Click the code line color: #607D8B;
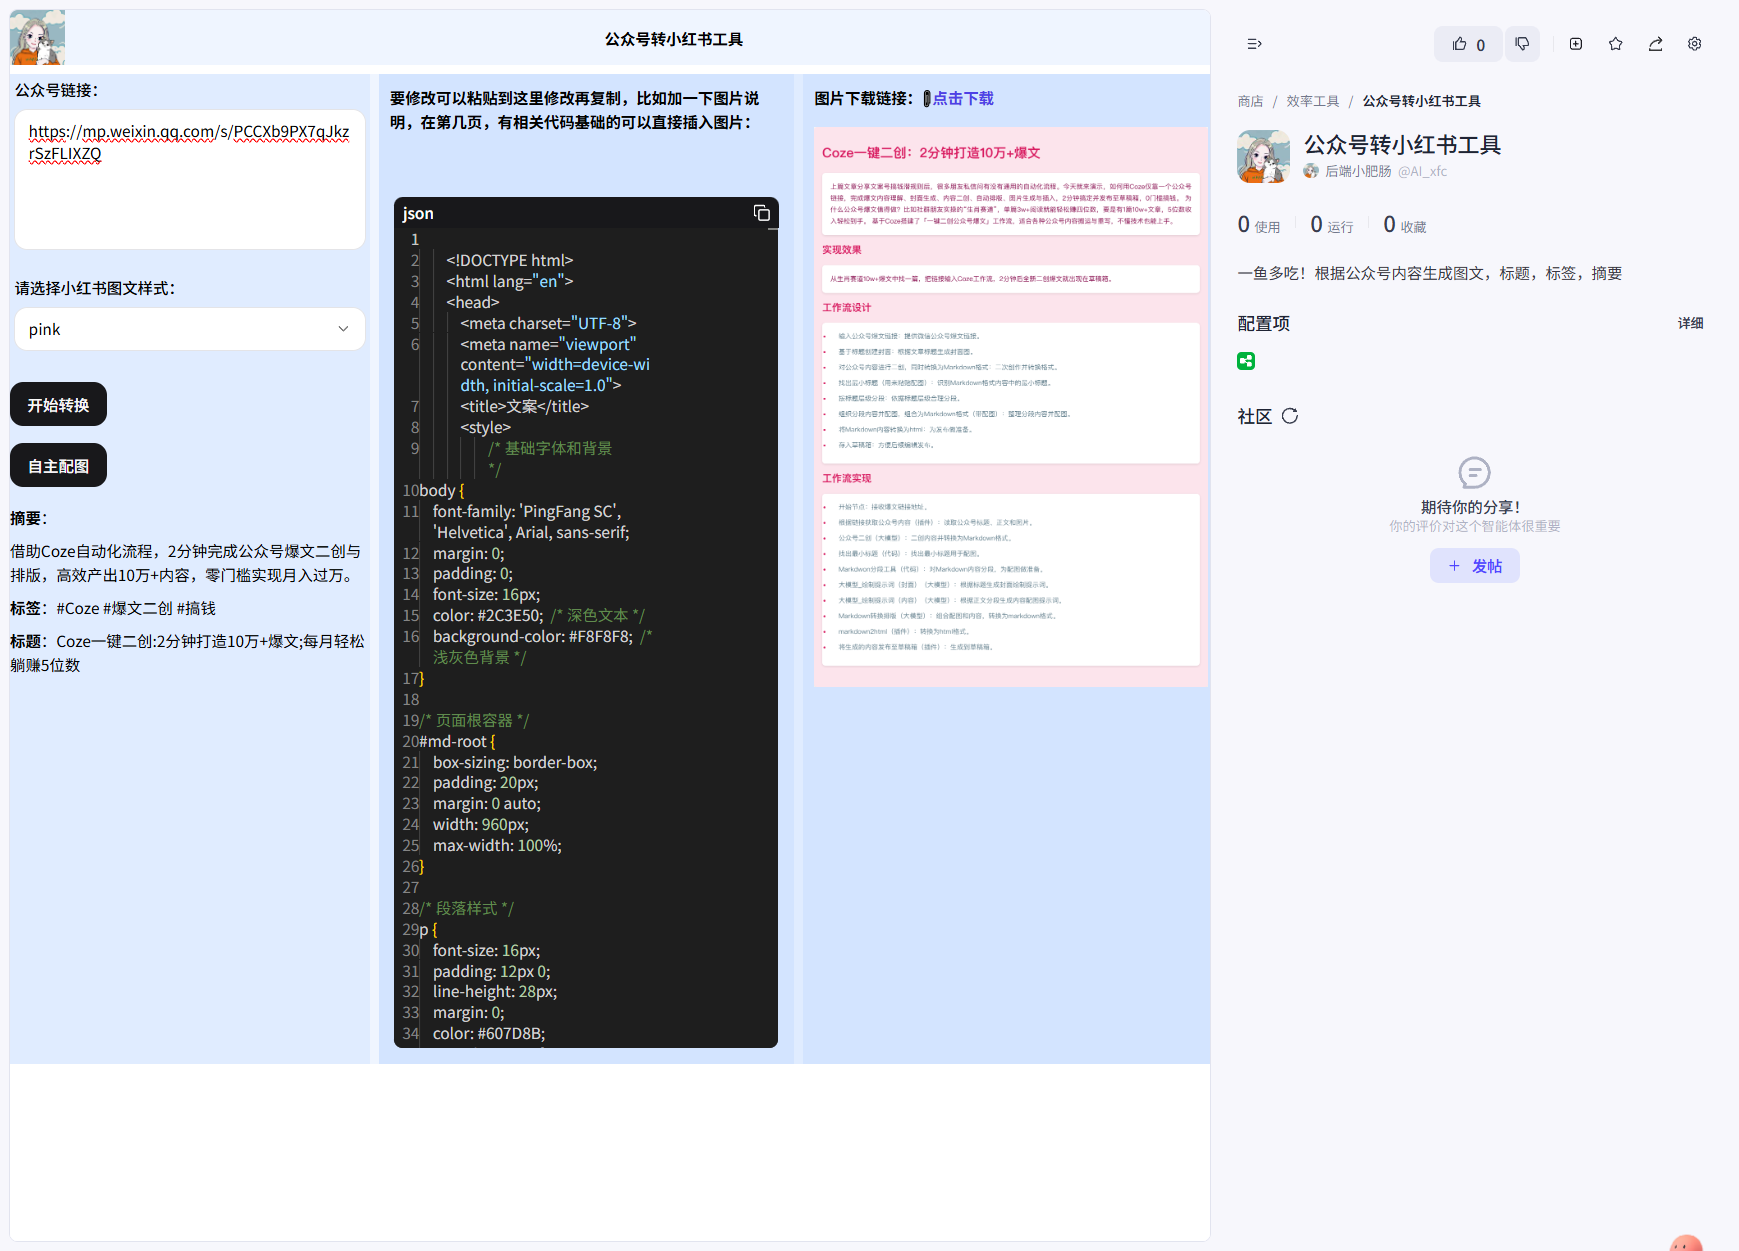Image resolution: width=1739 pixels, height=1251 pixels. (489, 1033)
